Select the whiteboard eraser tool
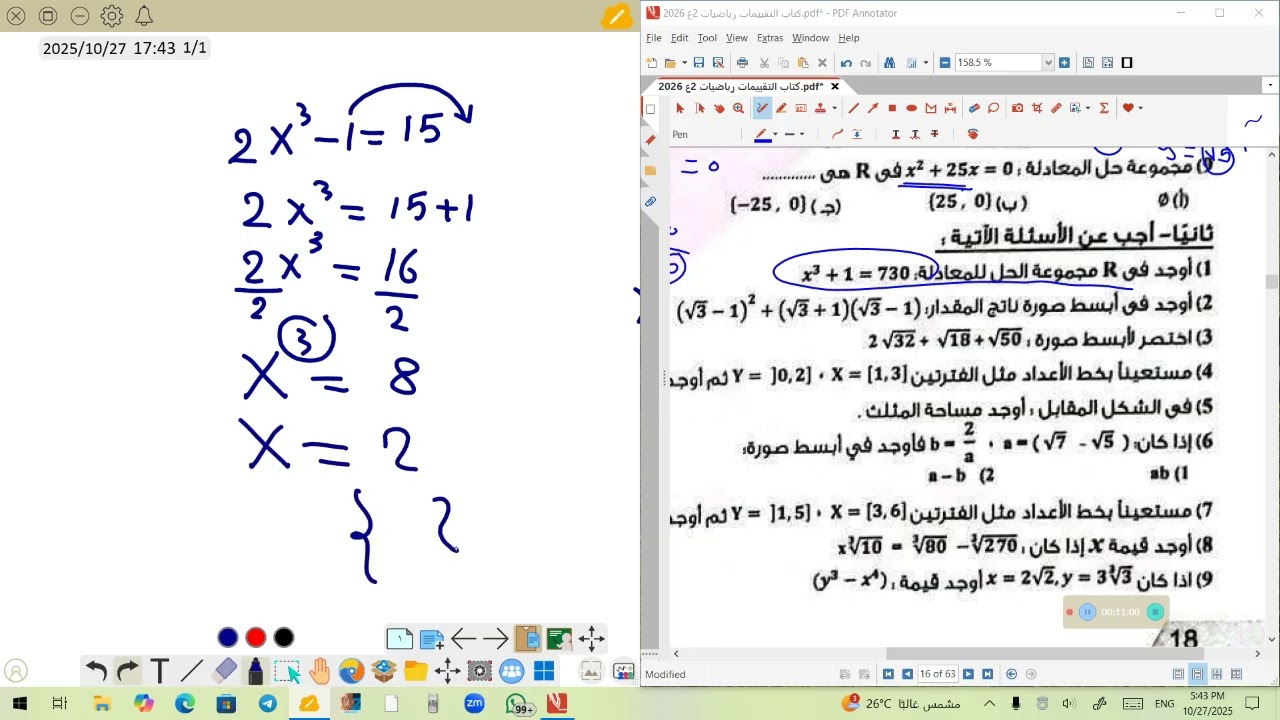Viewport: 1280px width, 720px height. tap(225, 671)
